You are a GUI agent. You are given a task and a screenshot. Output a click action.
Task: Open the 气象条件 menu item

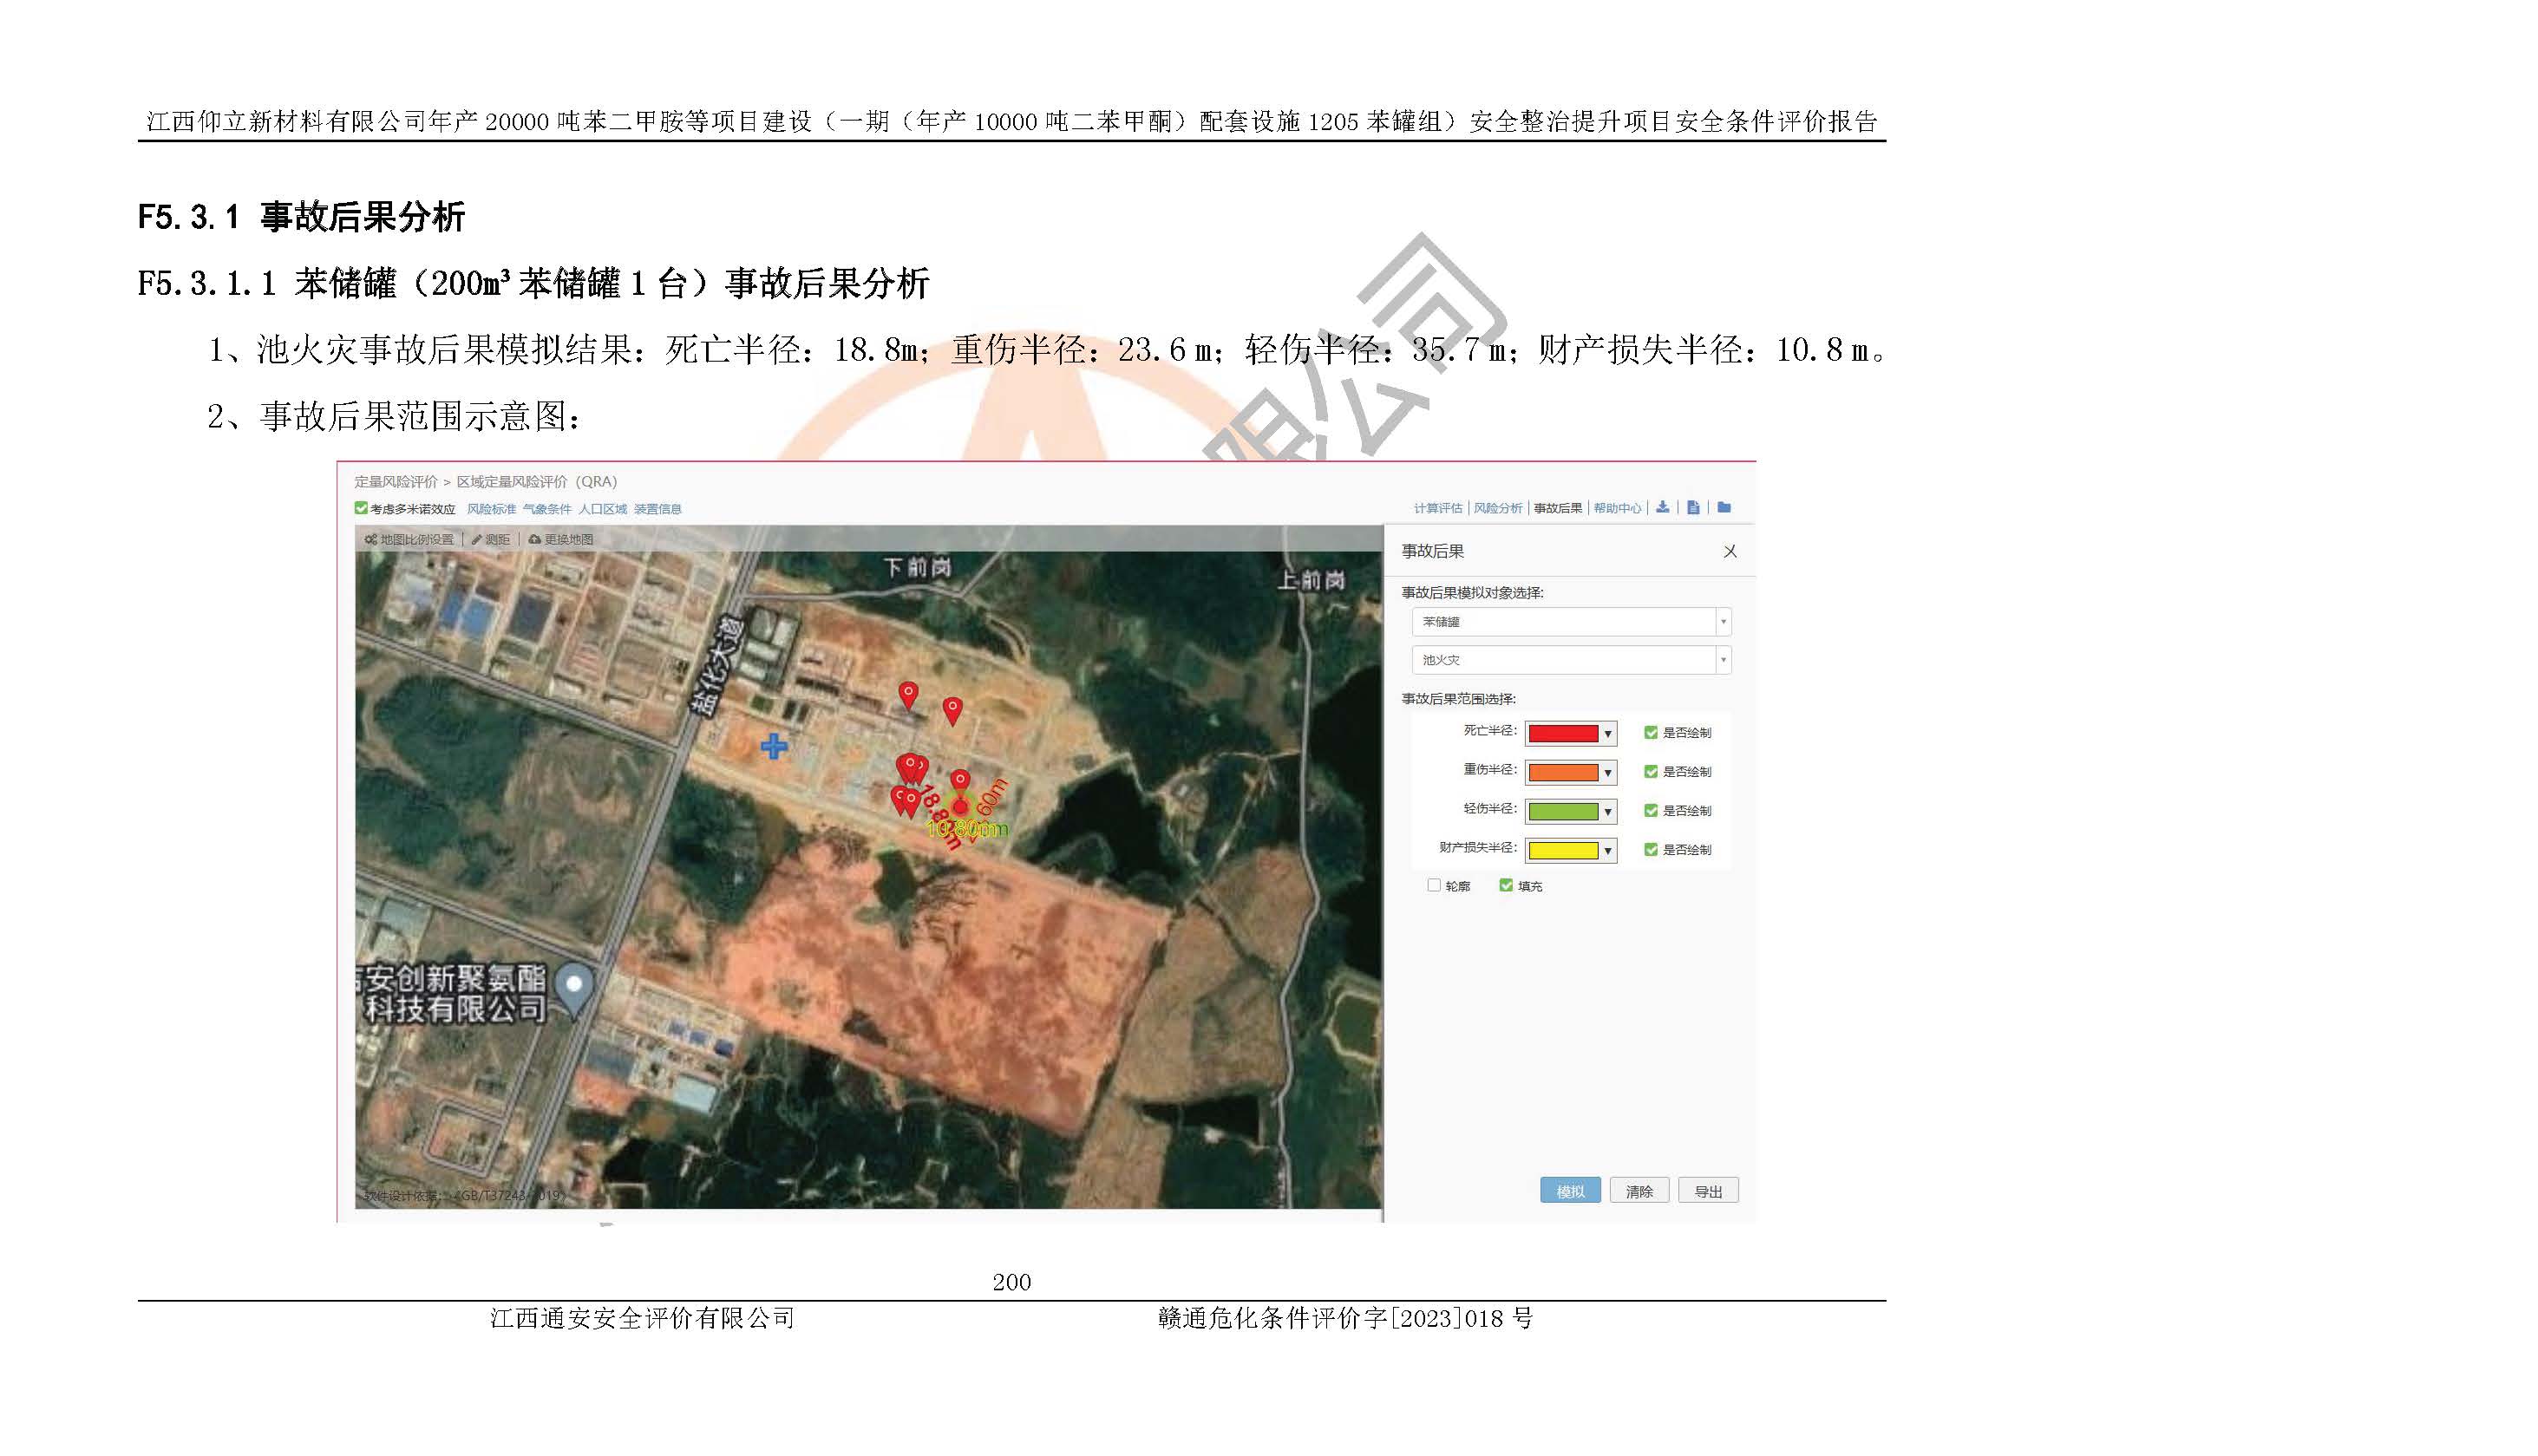click(547, 509)
